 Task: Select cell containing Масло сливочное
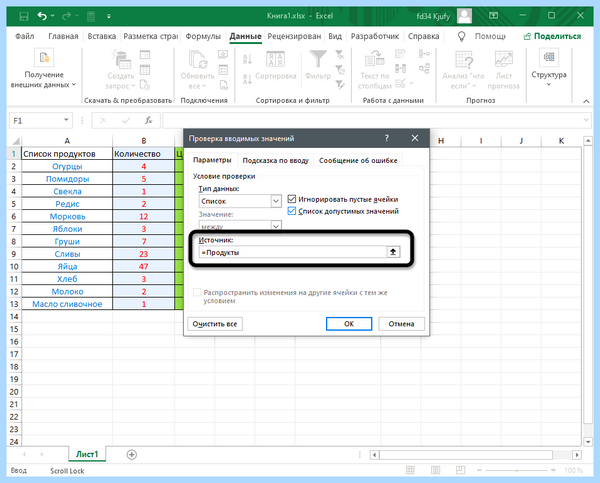coord(67,304)
